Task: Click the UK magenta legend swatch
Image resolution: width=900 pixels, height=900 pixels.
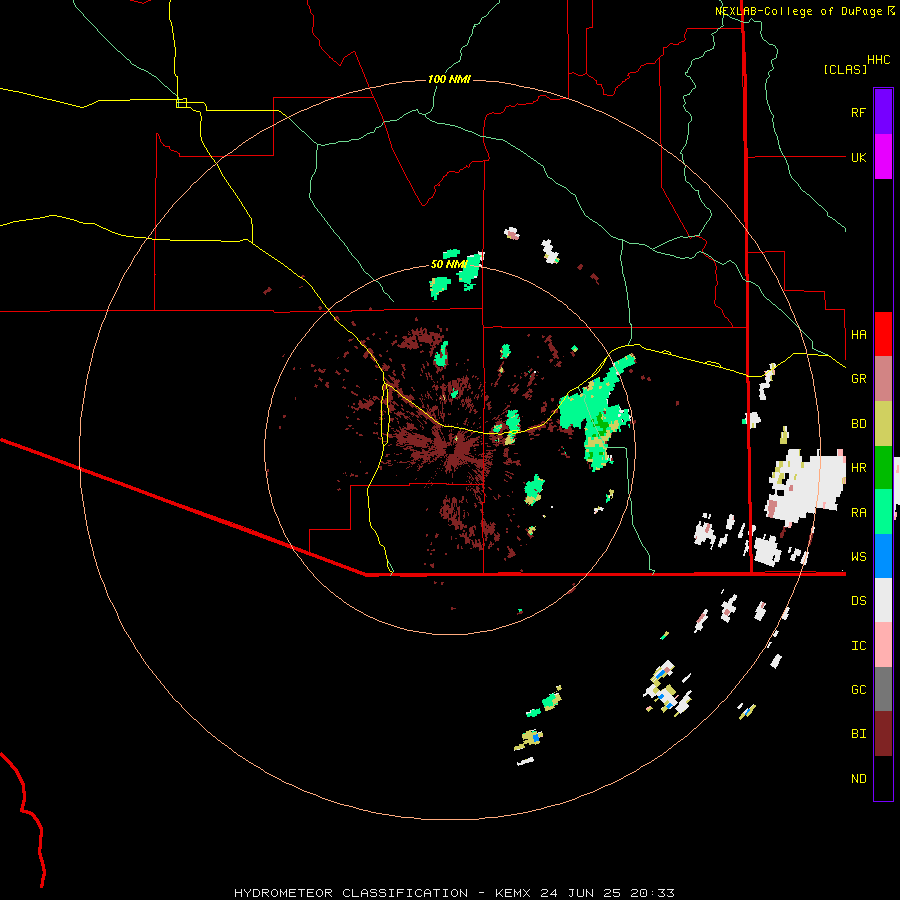Action: click(x=883, y=157)
